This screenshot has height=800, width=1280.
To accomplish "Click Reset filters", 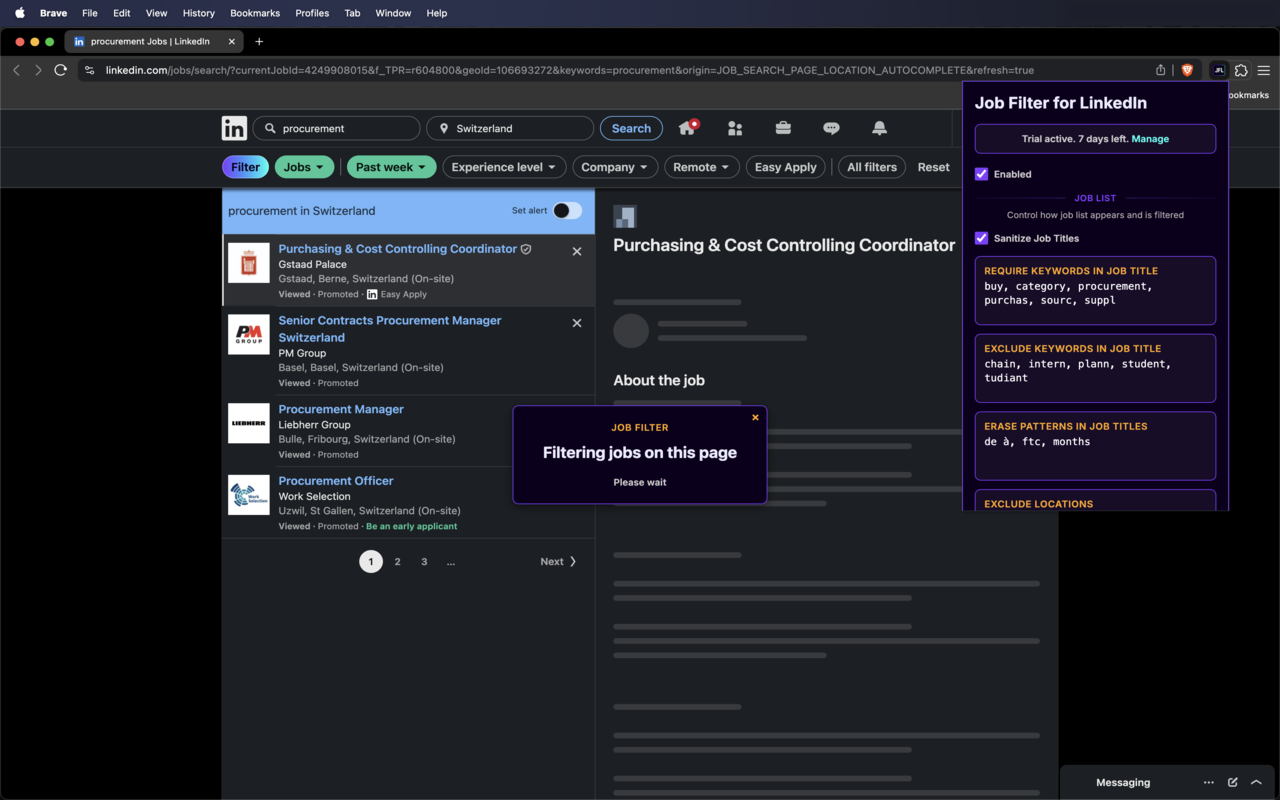I will (x=933, y=167).
